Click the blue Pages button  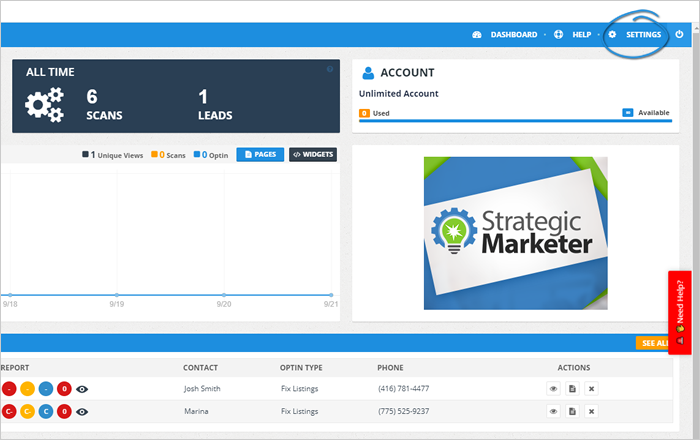[260, 155]
